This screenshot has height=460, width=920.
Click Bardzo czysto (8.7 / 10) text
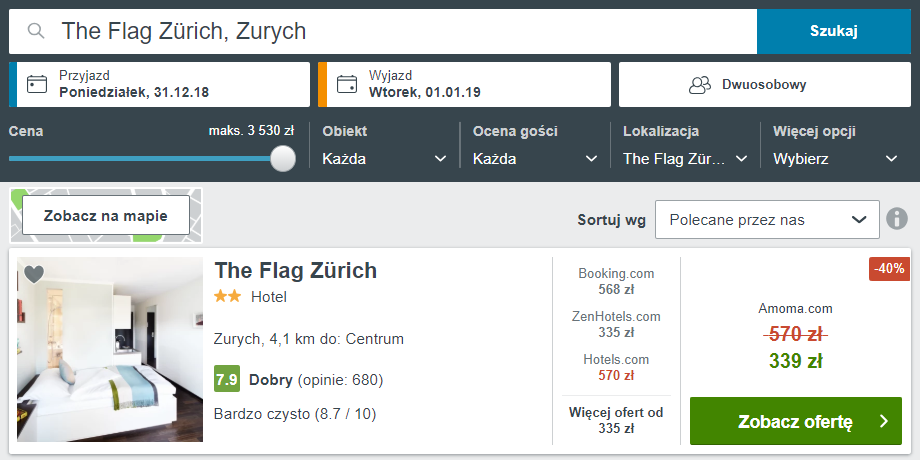point(295,414)
